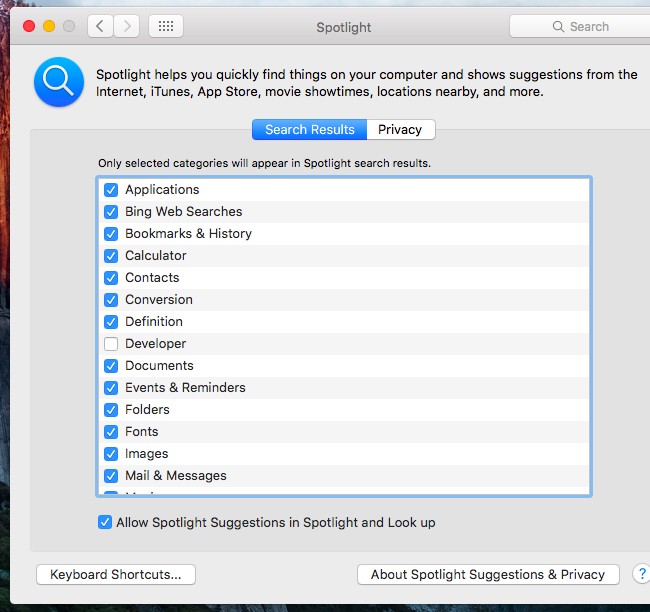The height and width of the screenshot is (612, 650).
Task: Uncheck the Conversion checkbox
Action: coord(111,300)
